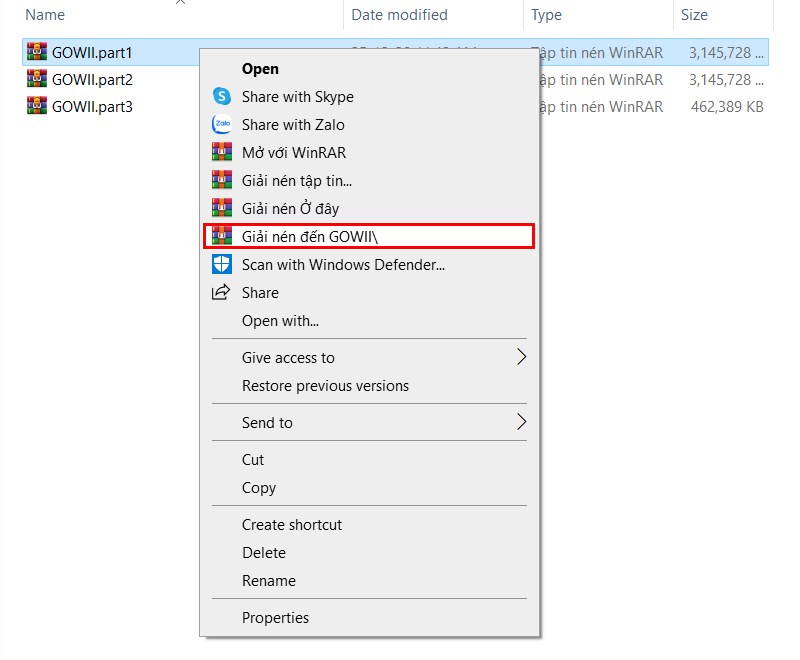Image resolution: width=800 pixels, height=660 pixels.
Task: Click the Type column header
Action: [546, 15]
